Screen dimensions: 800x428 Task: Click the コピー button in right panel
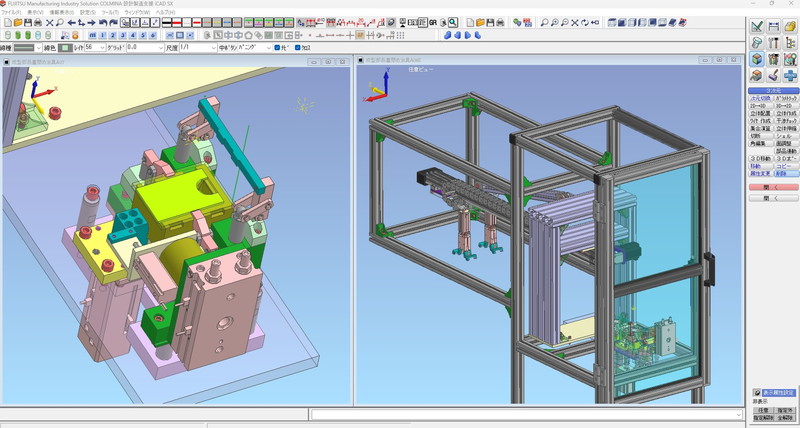(786, 166)
